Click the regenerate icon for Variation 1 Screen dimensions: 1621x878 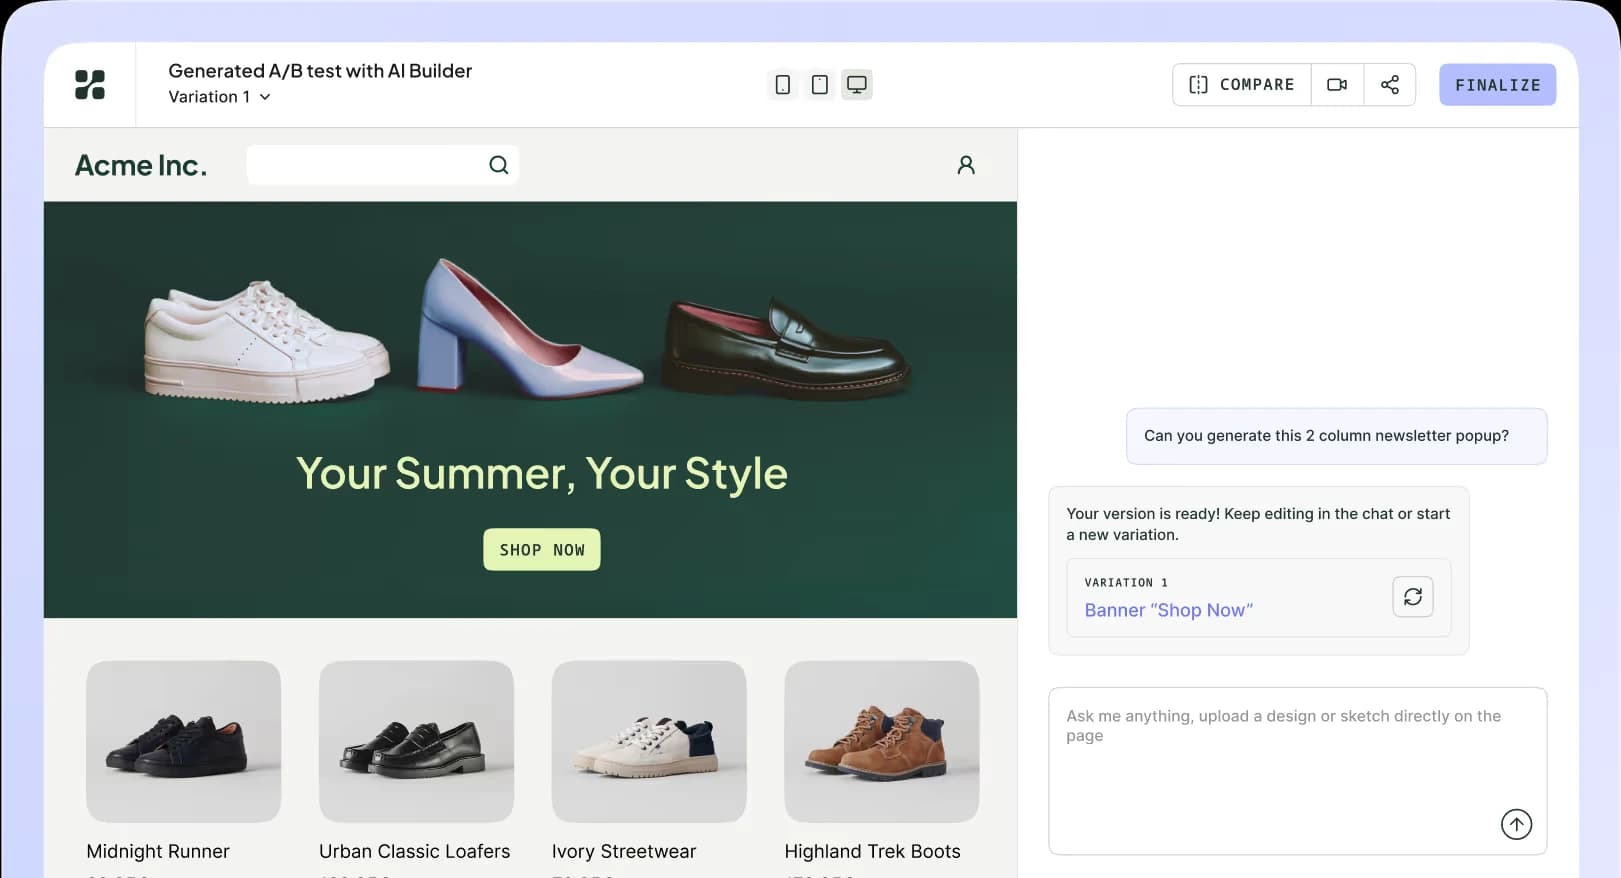(1413, 597)
